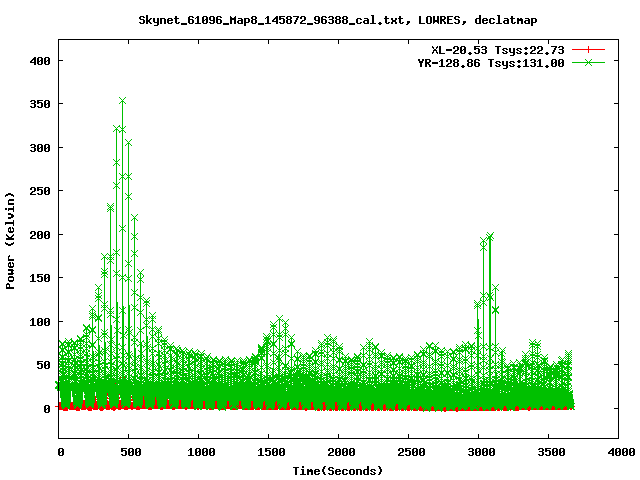Click the green bump near 1500 seconds

click(279, 321)
